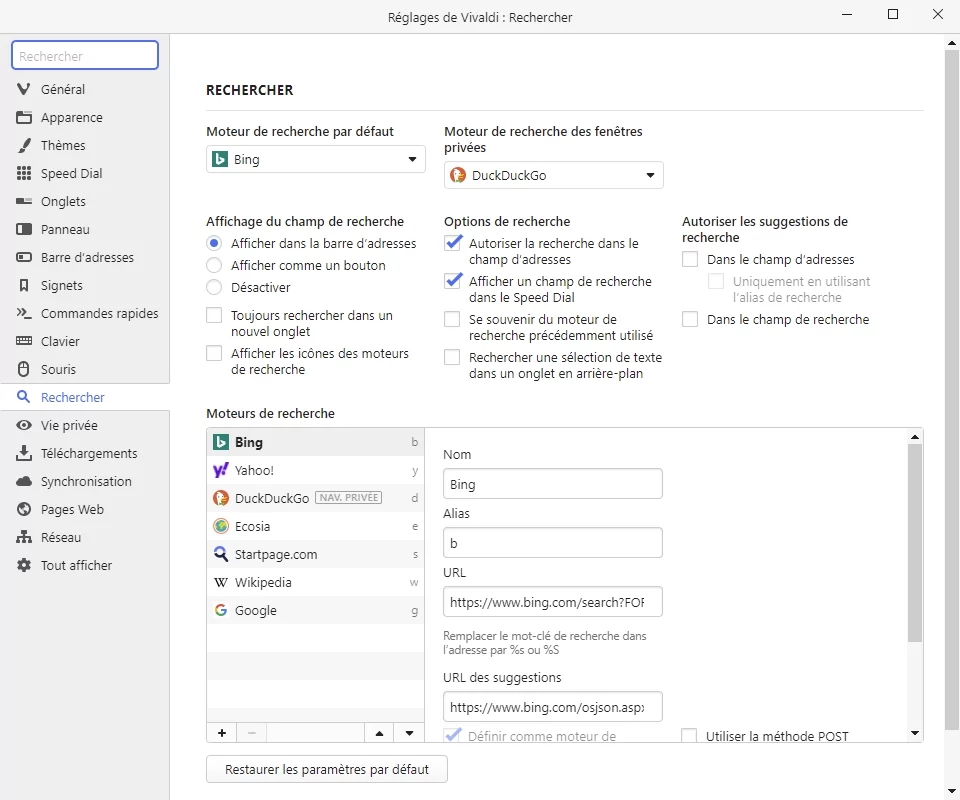Check Utiliser la méthode POST
The image size is (960, 800).
click(x=689, y=736)
